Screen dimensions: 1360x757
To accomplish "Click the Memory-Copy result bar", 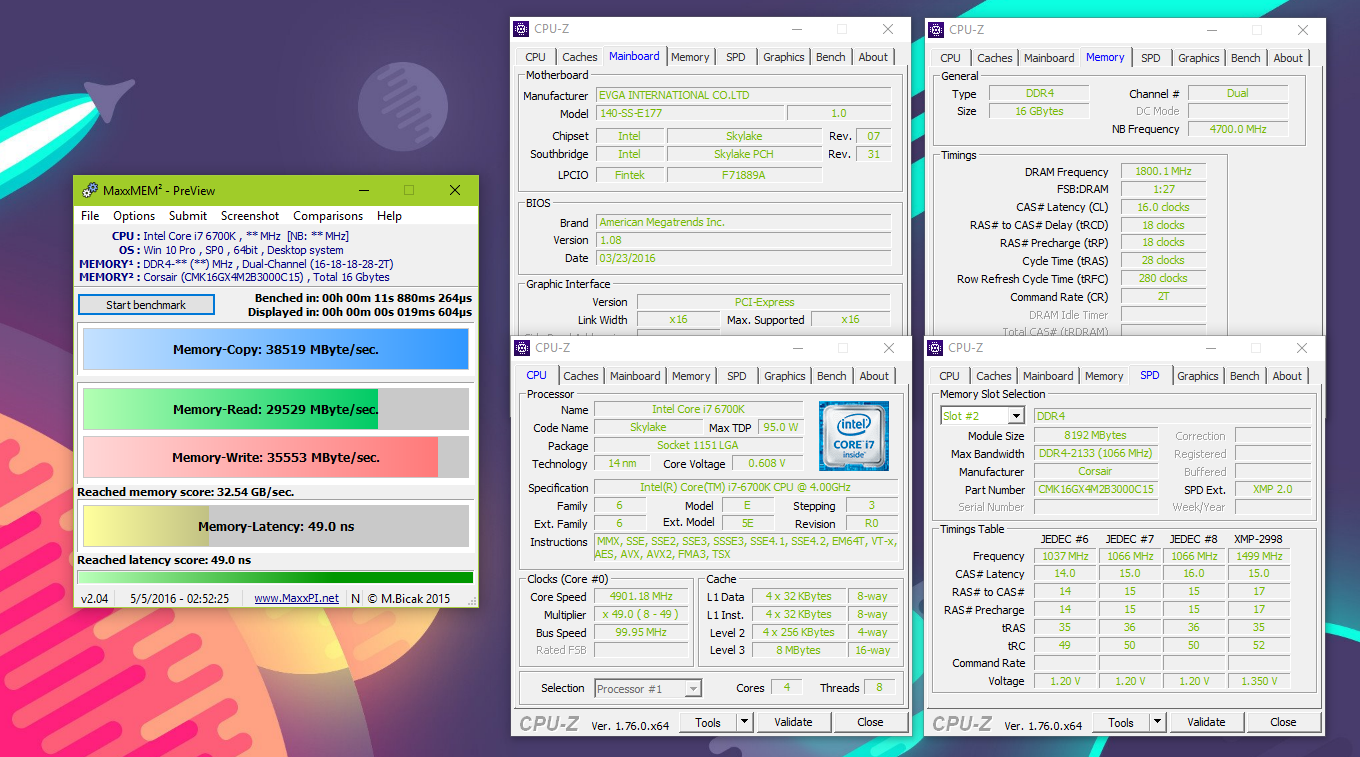I will [x=276, y=350].
